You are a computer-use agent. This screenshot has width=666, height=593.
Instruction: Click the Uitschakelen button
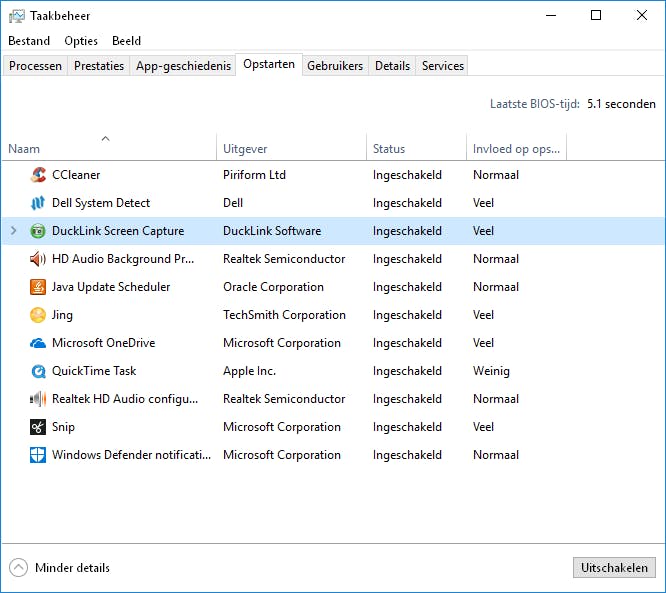[614, 568]
